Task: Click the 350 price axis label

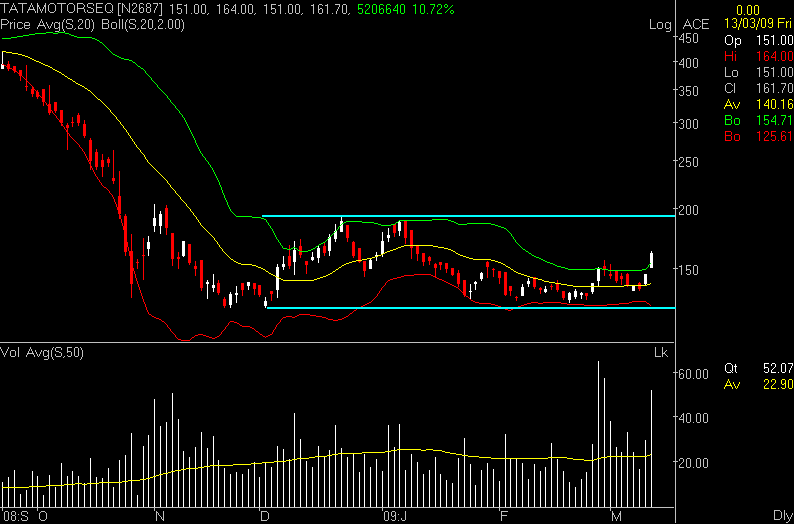Action: [x=690, y=91]
